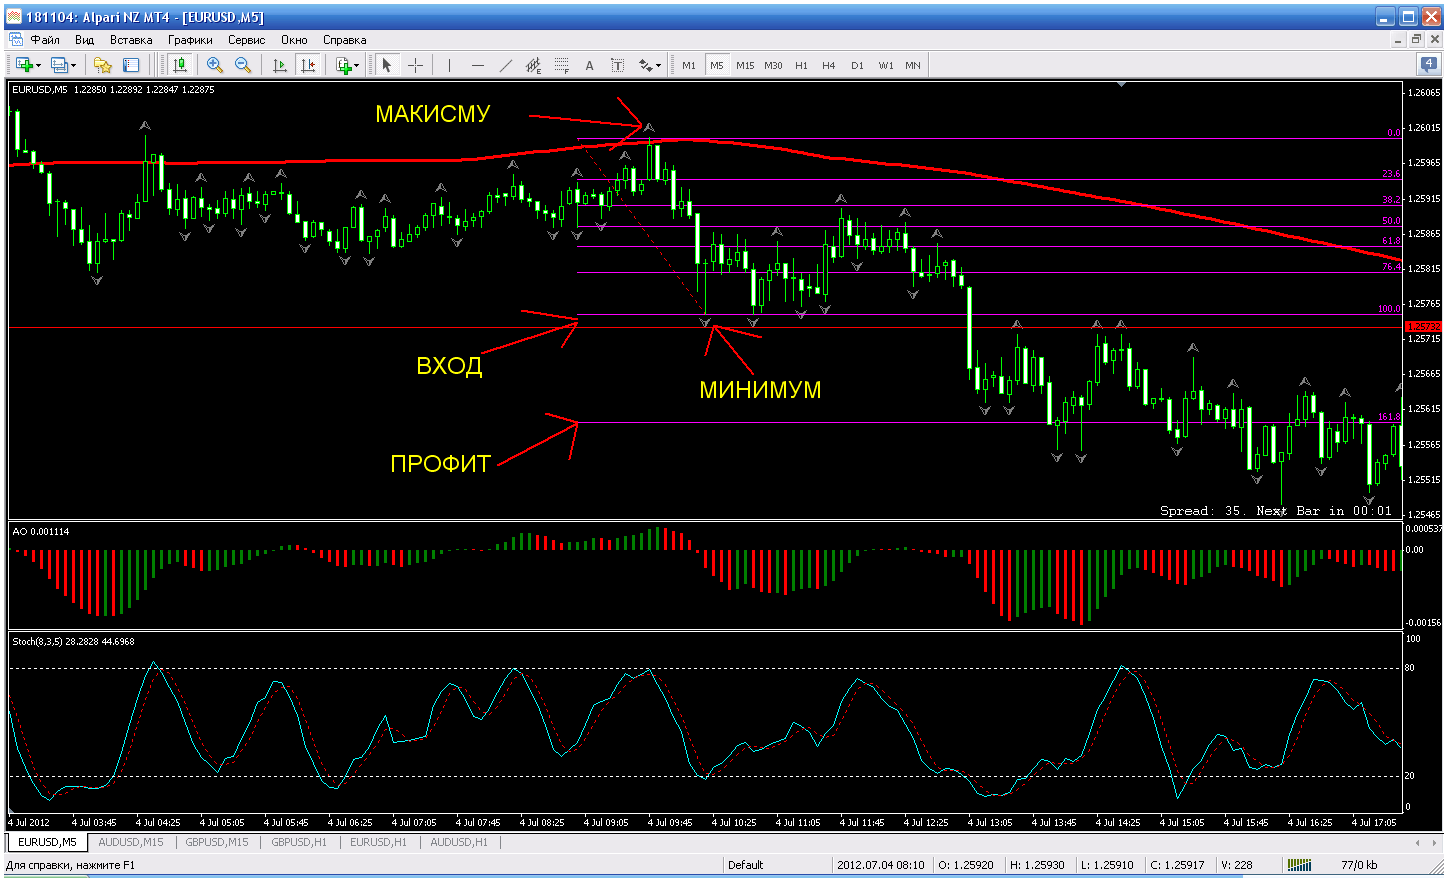Click the Default profile in status bar
Screen dimensions: 1448x878
coord(746,865)
